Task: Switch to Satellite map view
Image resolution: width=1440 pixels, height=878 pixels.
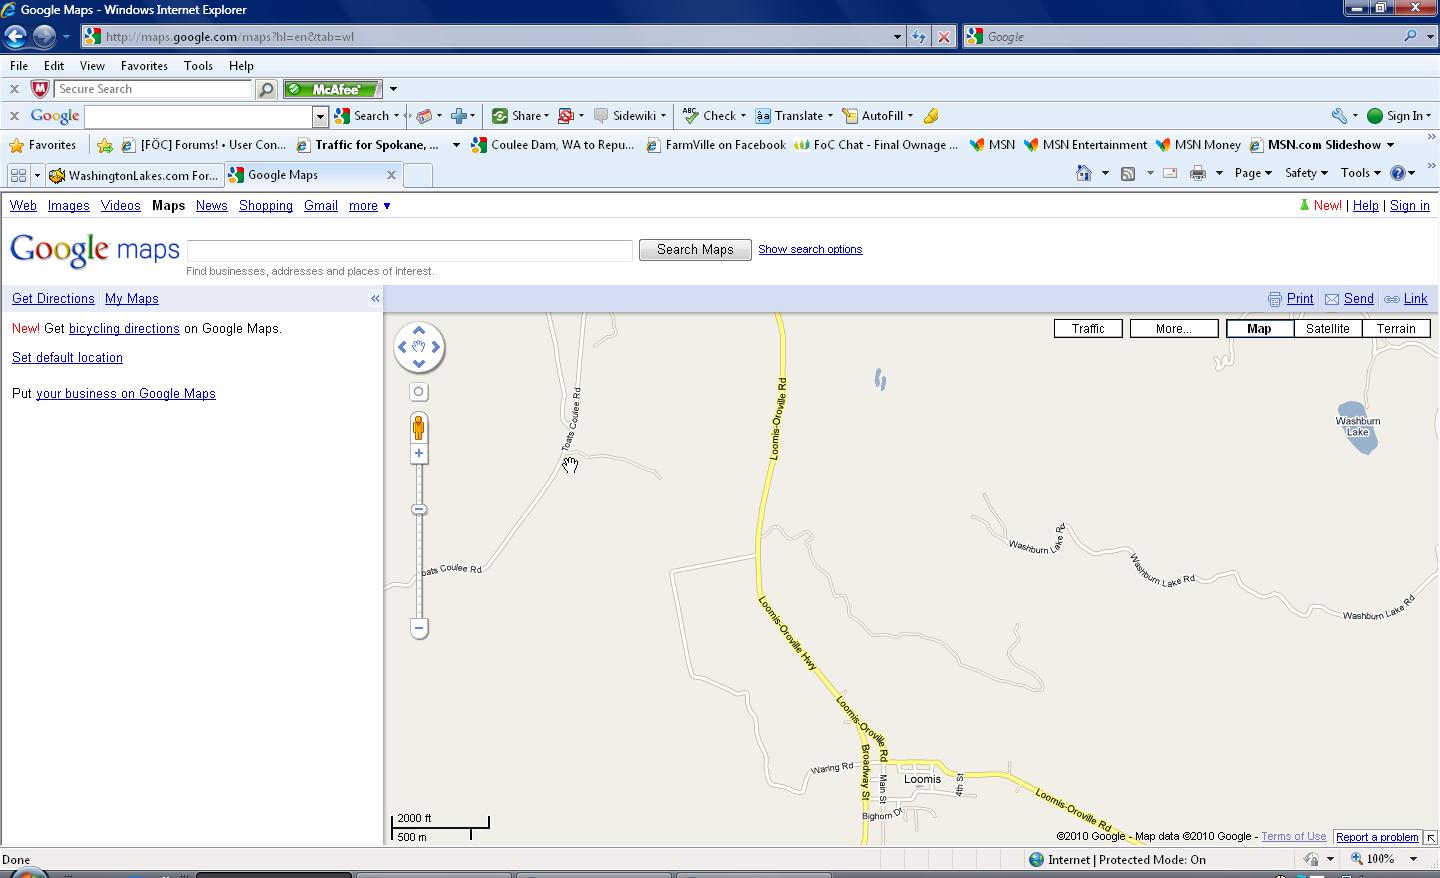Action: (x=1327, y=328)
